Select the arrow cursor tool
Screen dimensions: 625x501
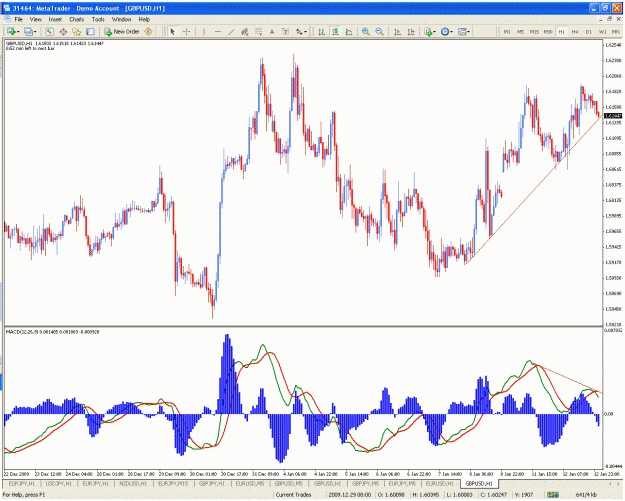pyautogui.click(x=173, y=31)
